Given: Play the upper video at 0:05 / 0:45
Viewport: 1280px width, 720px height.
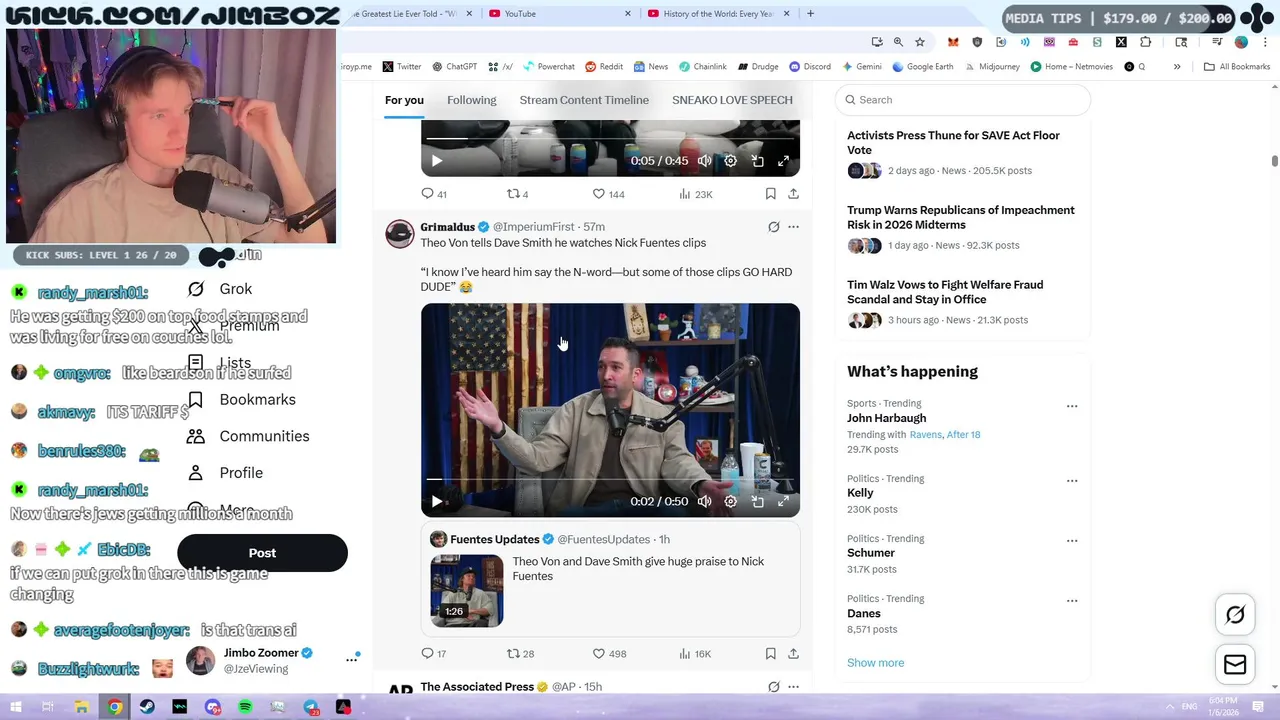Looking at the screenshot, I should 436,160.
